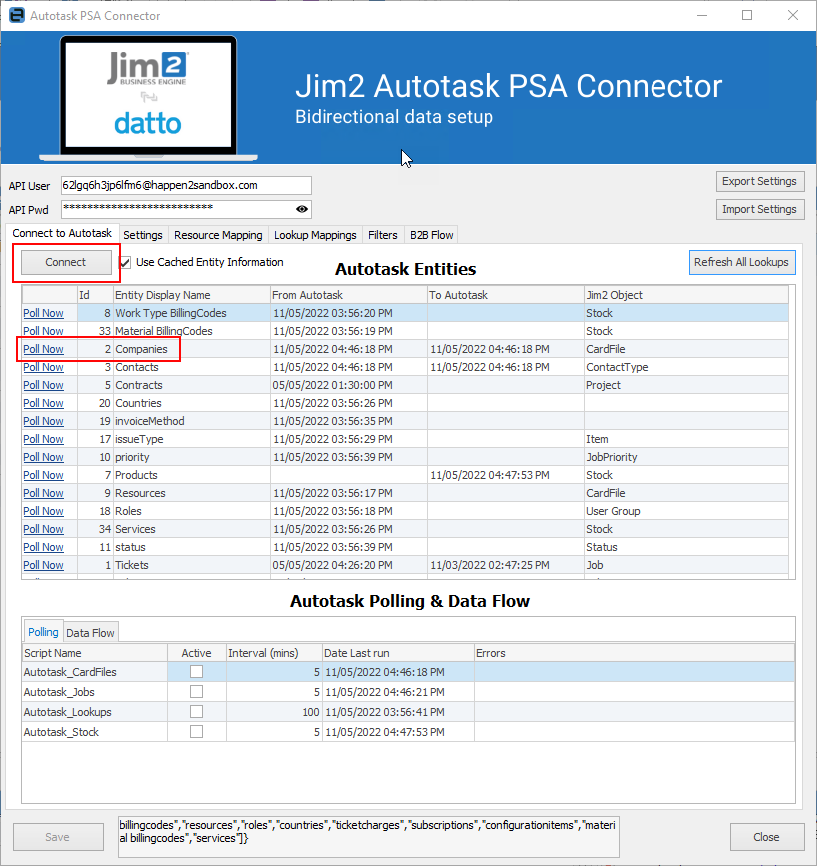Enable Active checkbox for Autotask_CardFiles
Viewport: 817px width, 866px height.
click(196, 672)
